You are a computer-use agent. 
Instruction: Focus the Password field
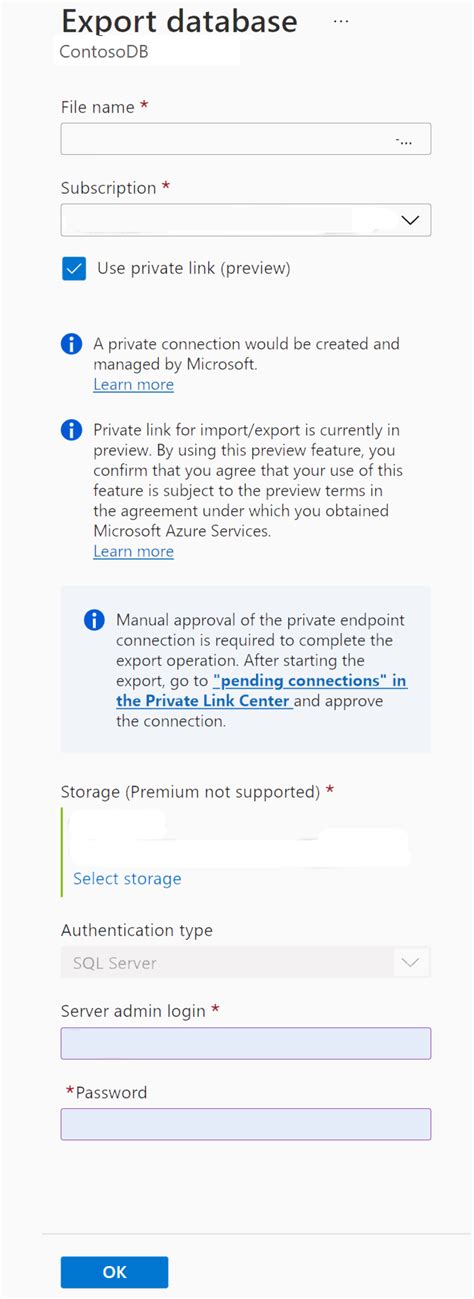pyautogui.click(x=246, y=1124)
